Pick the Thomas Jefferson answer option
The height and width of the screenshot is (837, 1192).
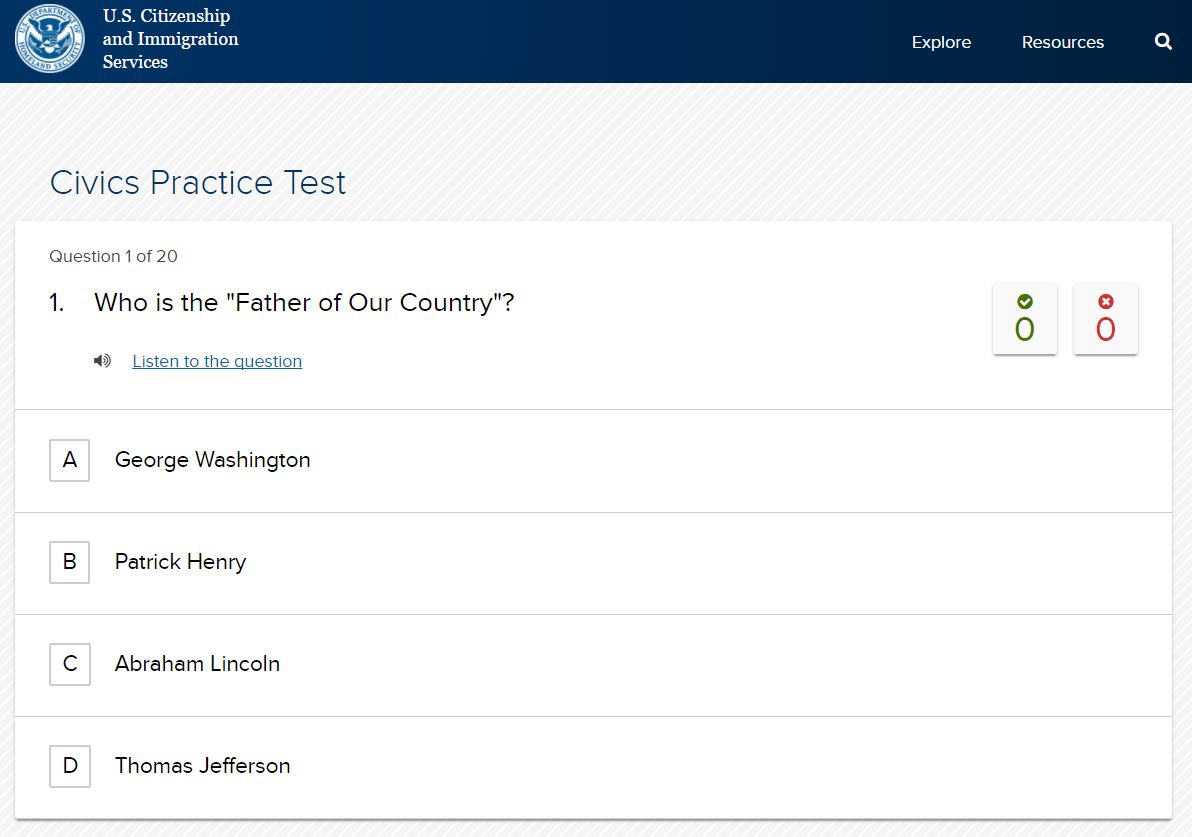pos(202,766)
